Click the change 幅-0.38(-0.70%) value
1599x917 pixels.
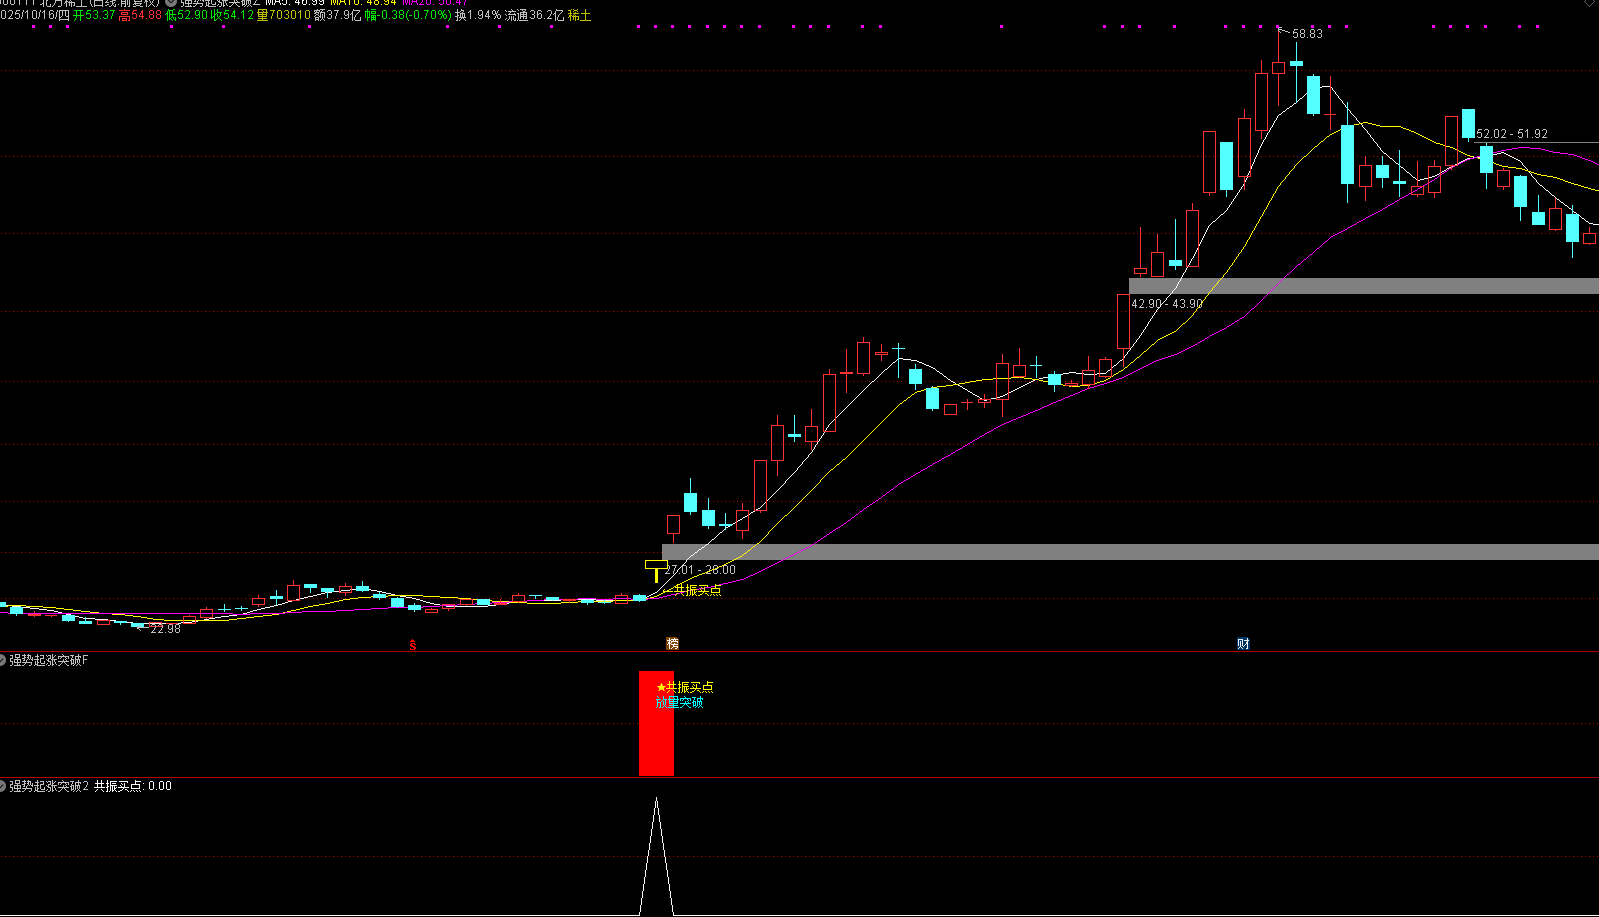coord(409,15)
